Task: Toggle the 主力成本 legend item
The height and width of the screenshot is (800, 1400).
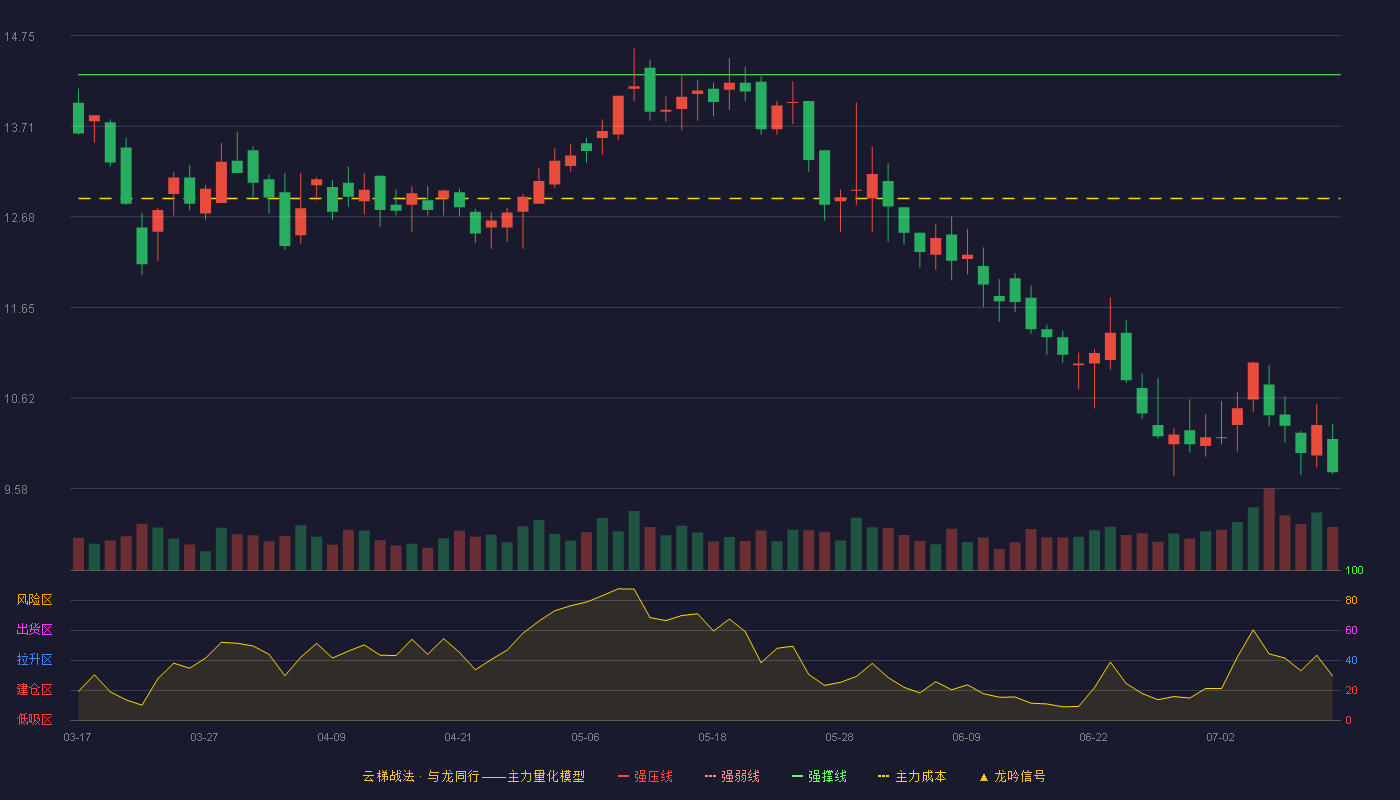Action: [x=912, y=776]
